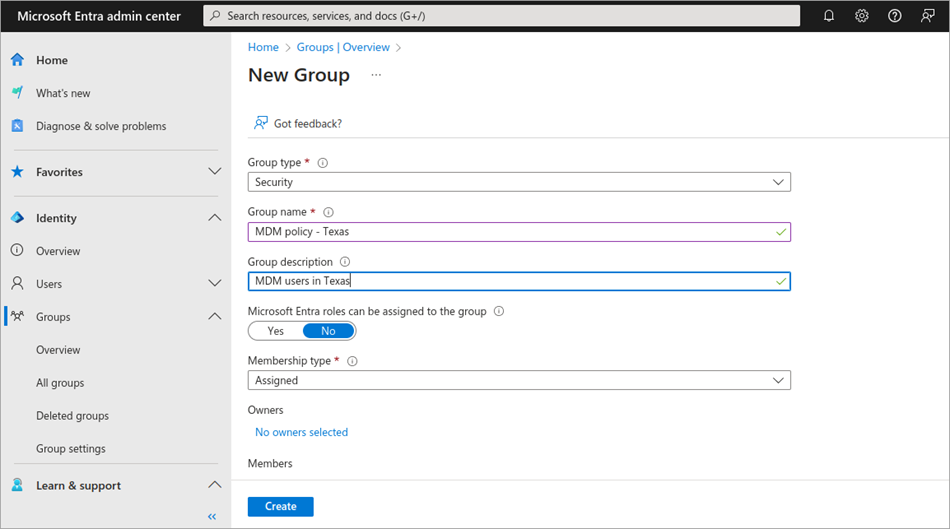Click the Members label
Image resolution: width=950 pixels, height=529 pixels.
(x=270, y=464)
